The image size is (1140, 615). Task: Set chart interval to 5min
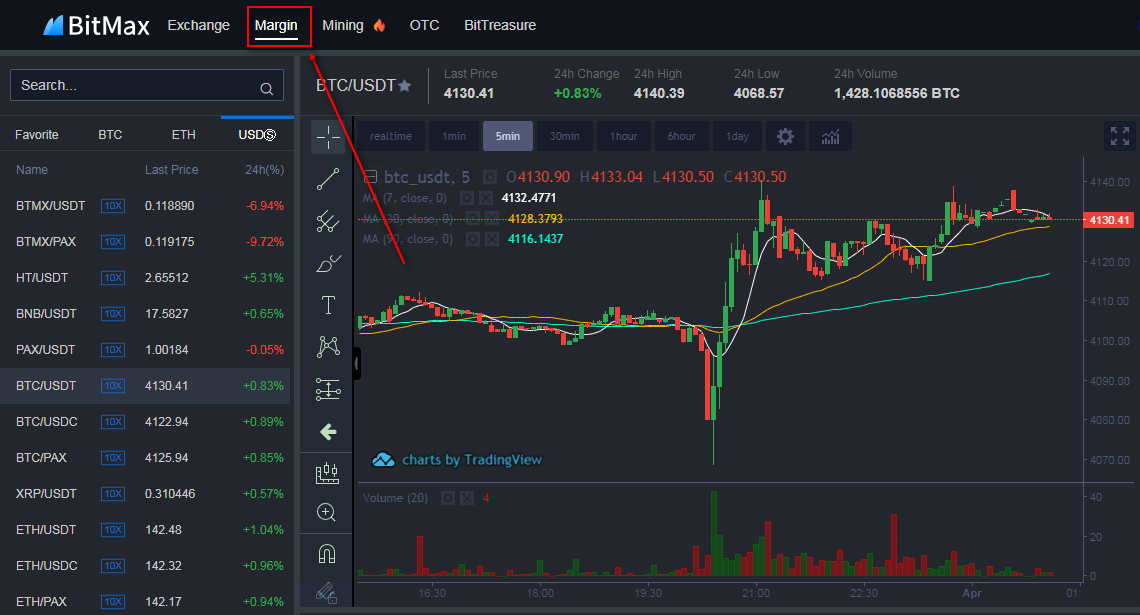(x=507, y=137)
